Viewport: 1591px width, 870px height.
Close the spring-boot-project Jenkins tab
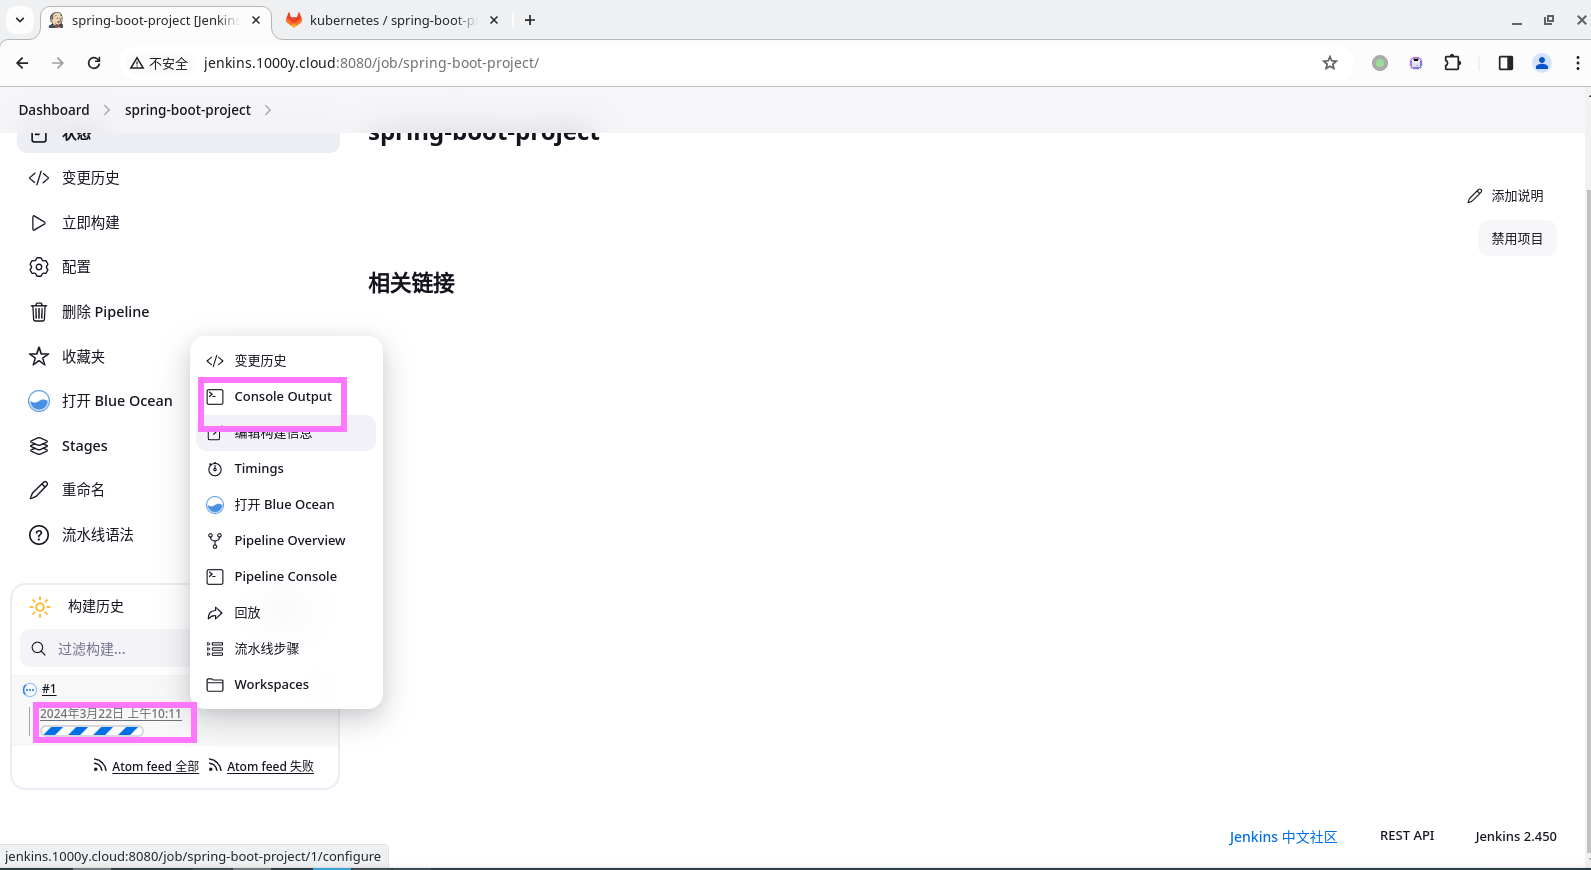tap(256, 20)
